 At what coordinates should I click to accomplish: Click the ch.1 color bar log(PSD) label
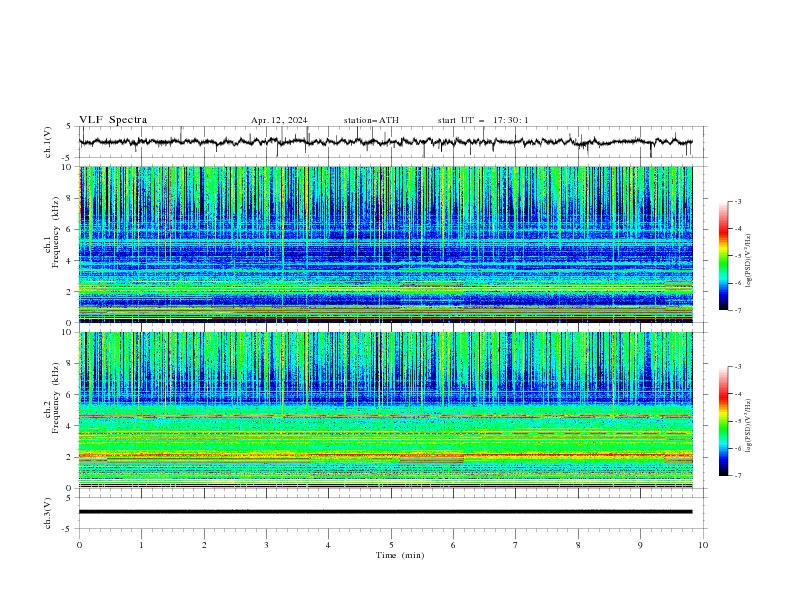coord(748,261)
